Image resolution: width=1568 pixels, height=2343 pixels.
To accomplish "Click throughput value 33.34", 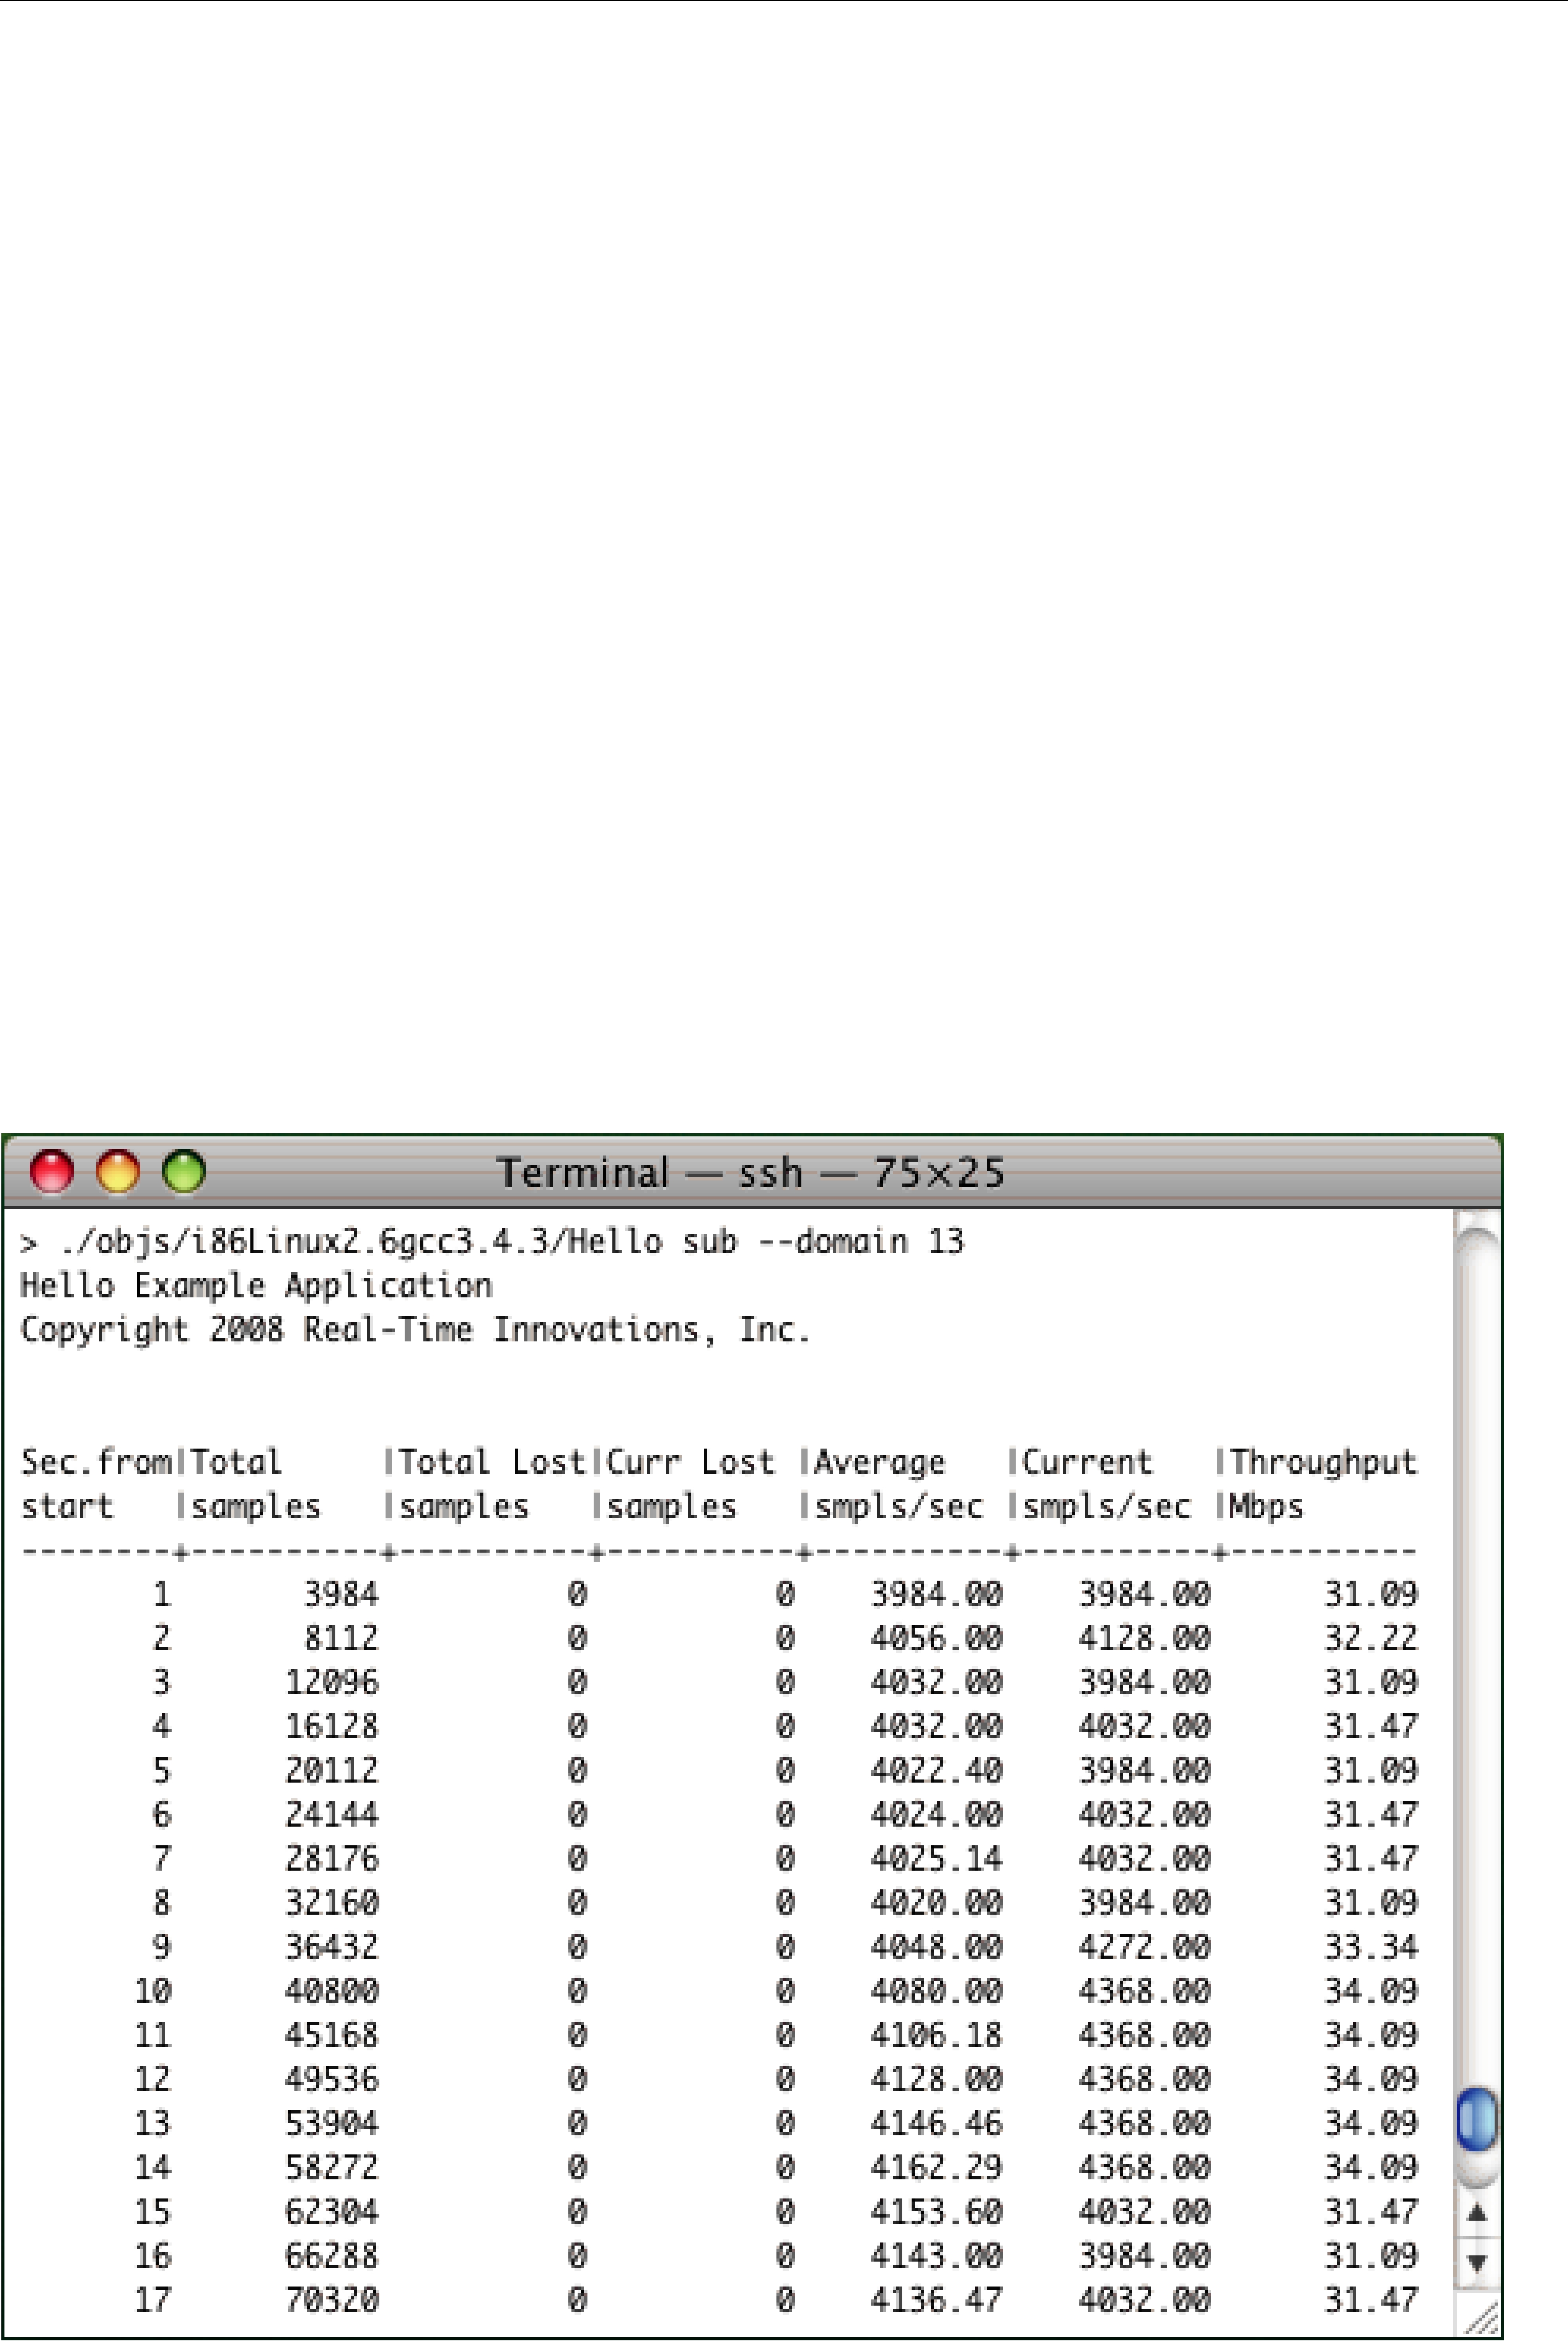I will tap(1371, 1947).
